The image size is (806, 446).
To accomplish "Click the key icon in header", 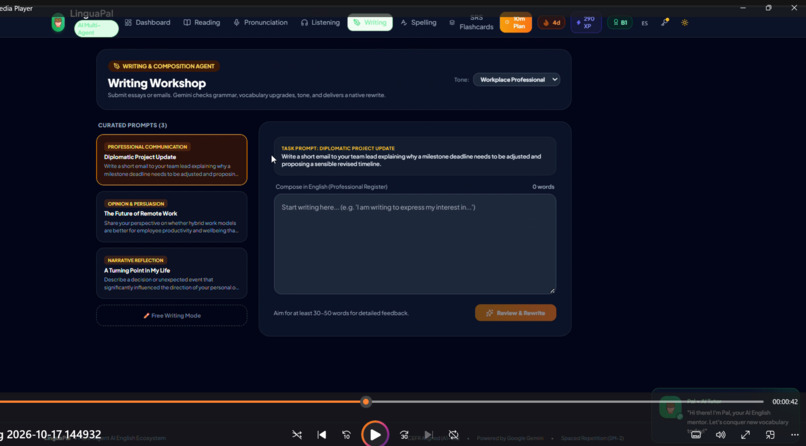I will click(665, 23).
